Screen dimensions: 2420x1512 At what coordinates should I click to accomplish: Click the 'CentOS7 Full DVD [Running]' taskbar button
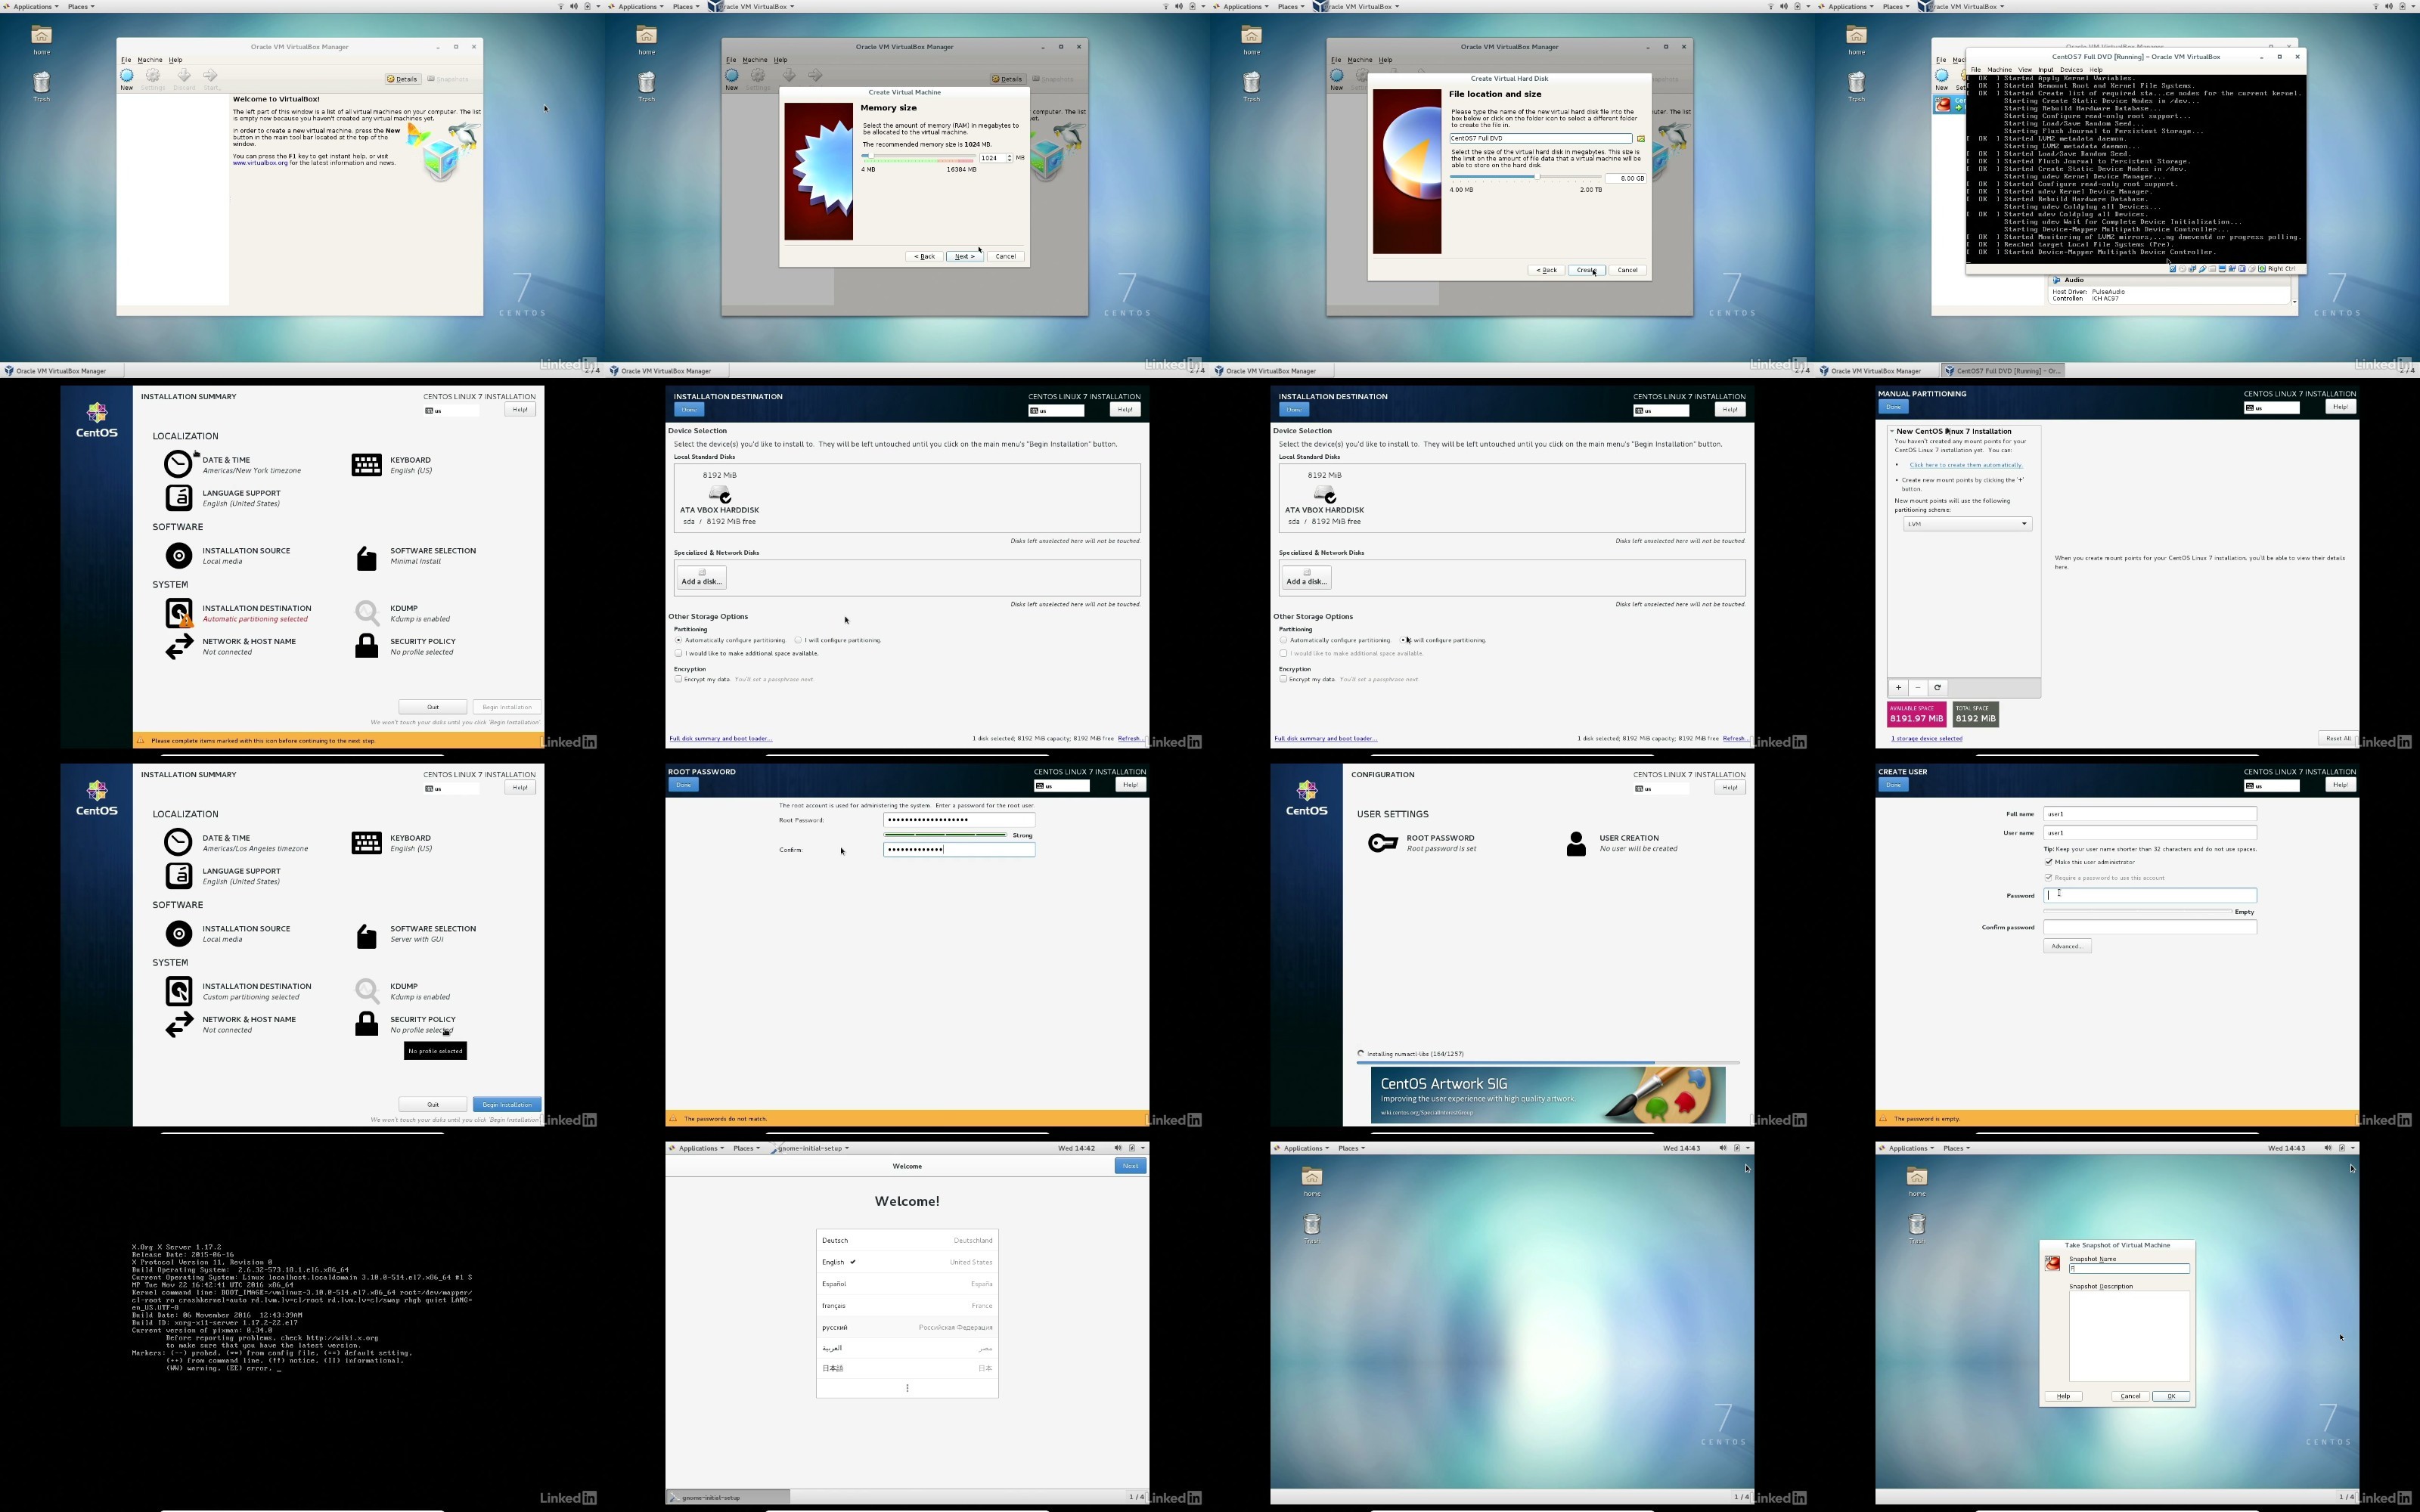point(2002,371)
